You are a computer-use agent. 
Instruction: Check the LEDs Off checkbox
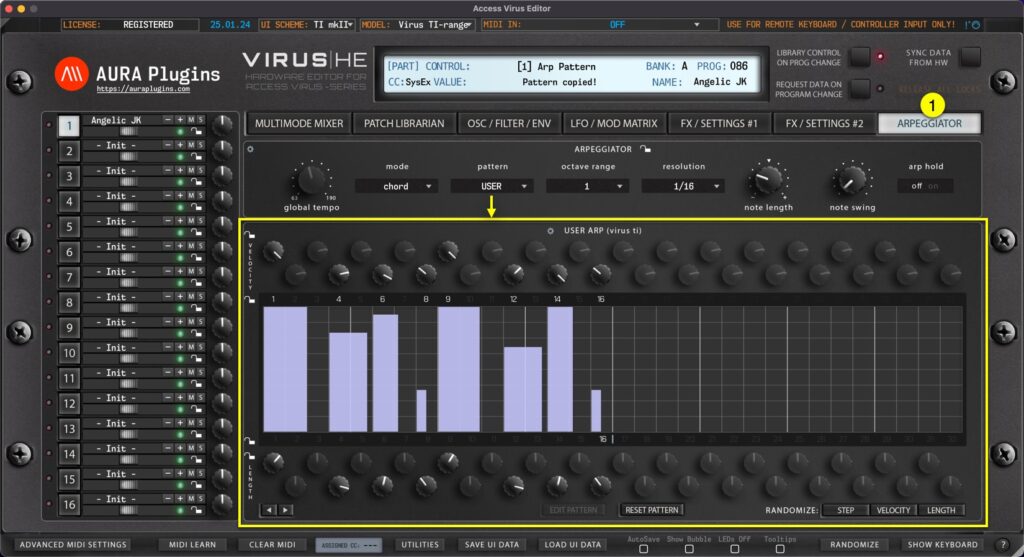(x=735, y=549)
